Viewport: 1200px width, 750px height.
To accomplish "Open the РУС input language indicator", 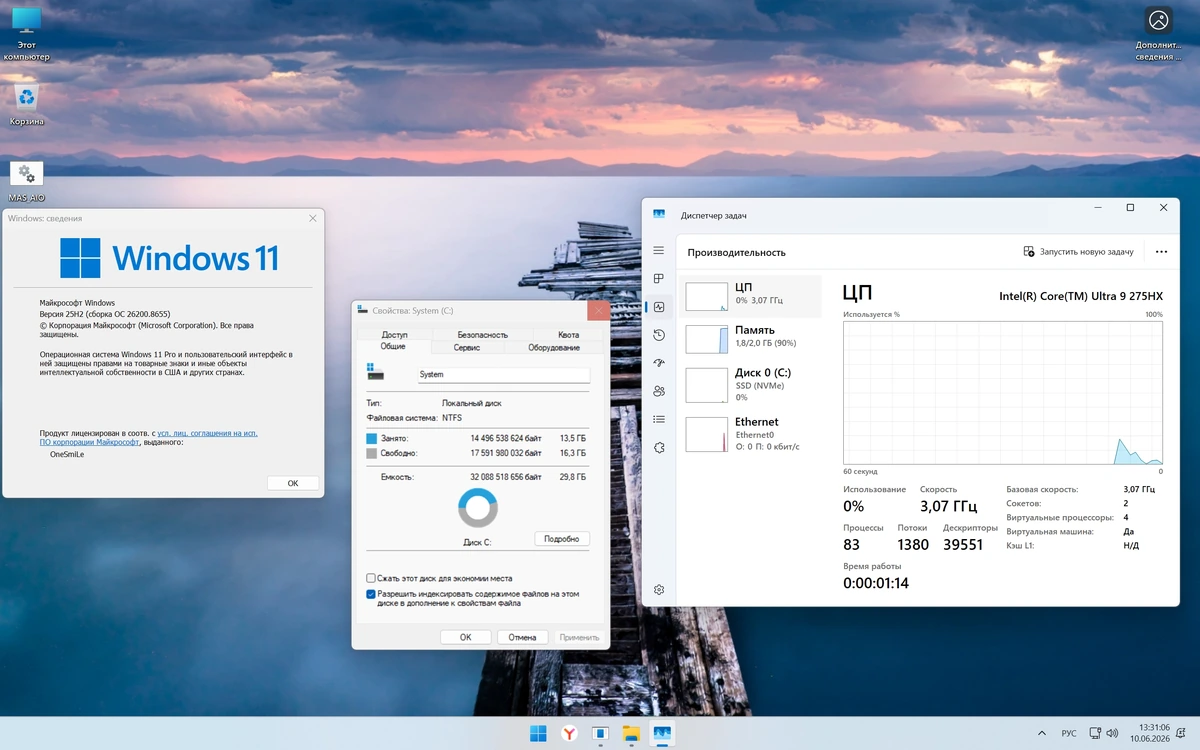I will click(x=1069, y=733).
